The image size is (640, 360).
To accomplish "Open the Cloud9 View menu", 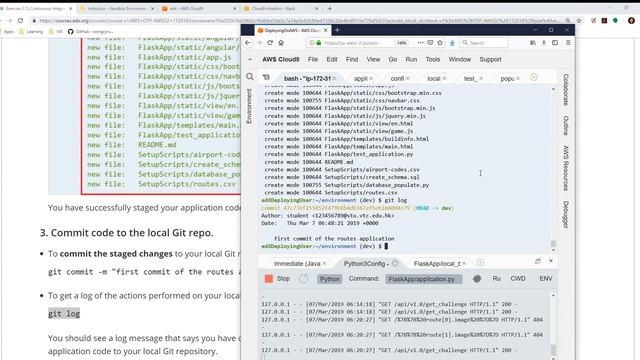I will [x=373, y=59].
